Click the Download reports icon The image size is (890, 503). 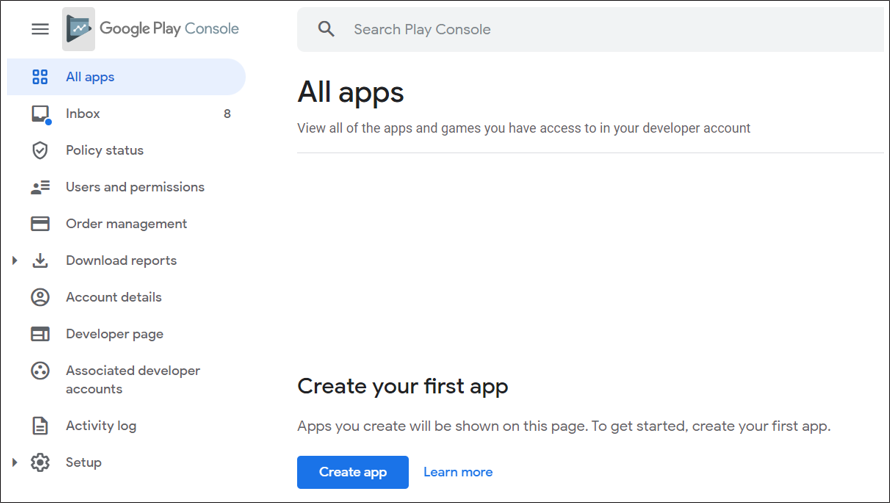[40, 261]
